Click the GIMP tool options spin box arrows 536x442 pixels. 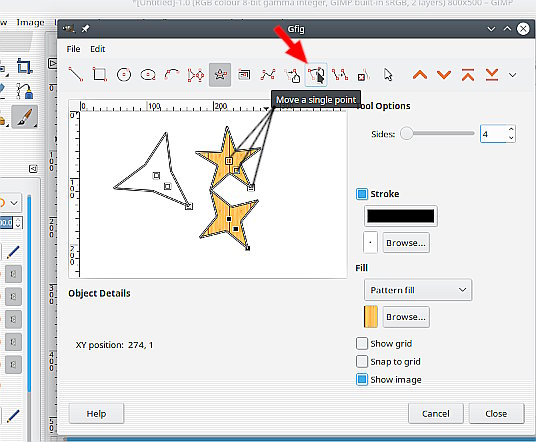(x=18, y=223)
